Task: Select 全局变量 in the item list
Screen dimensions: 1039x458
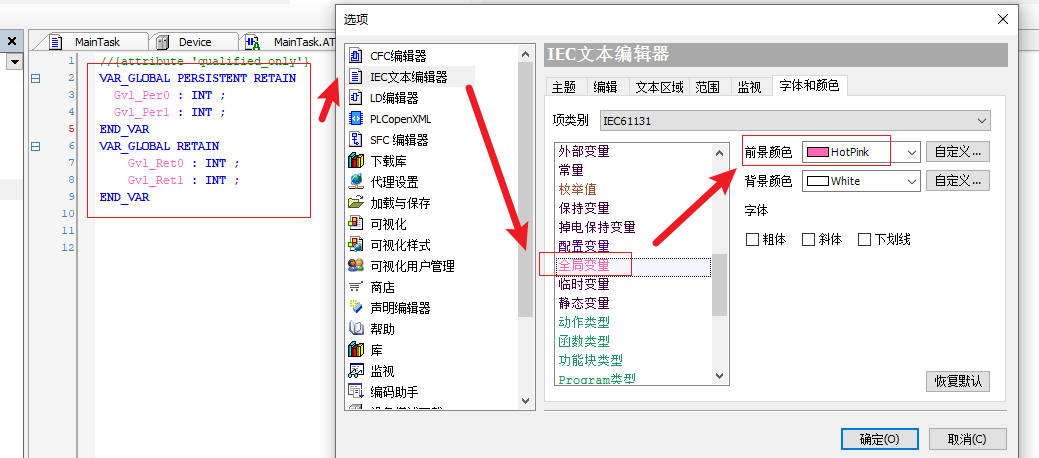Action: pyautogui.click(x=583, y=266)
